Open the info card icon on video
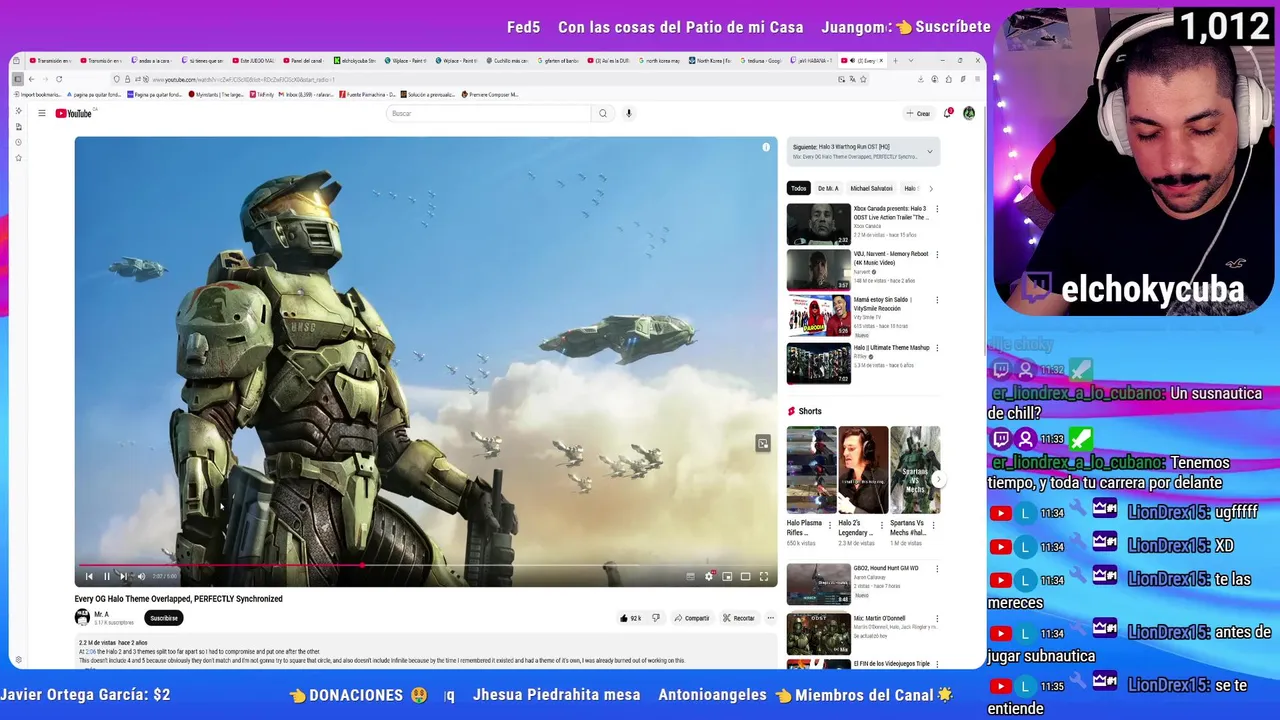The image size is (1280, 720). pyautogui.click(x=766, y=147)
